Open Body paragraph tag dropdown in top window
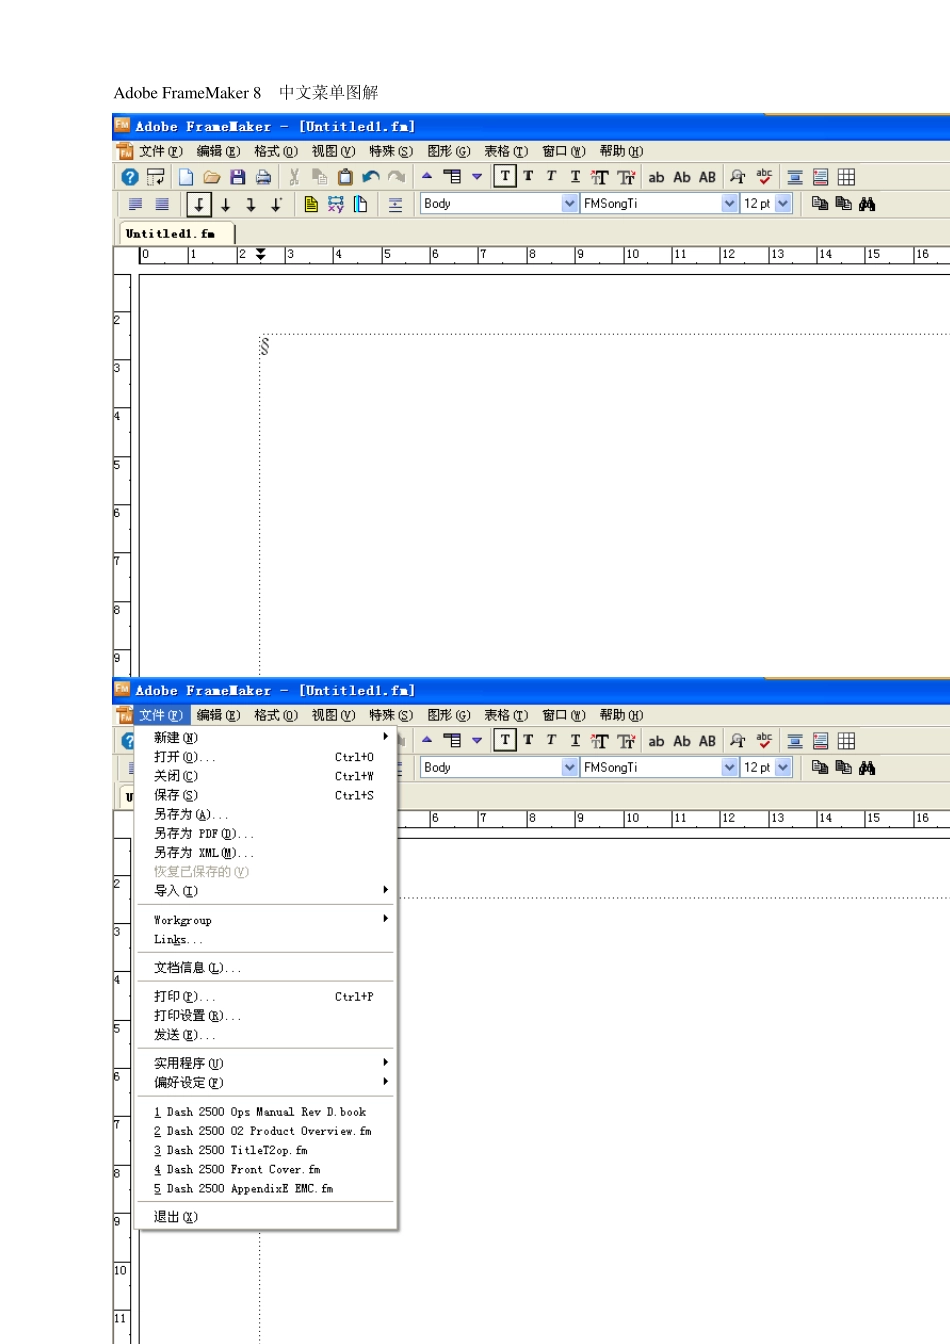 tap(570, 203)
